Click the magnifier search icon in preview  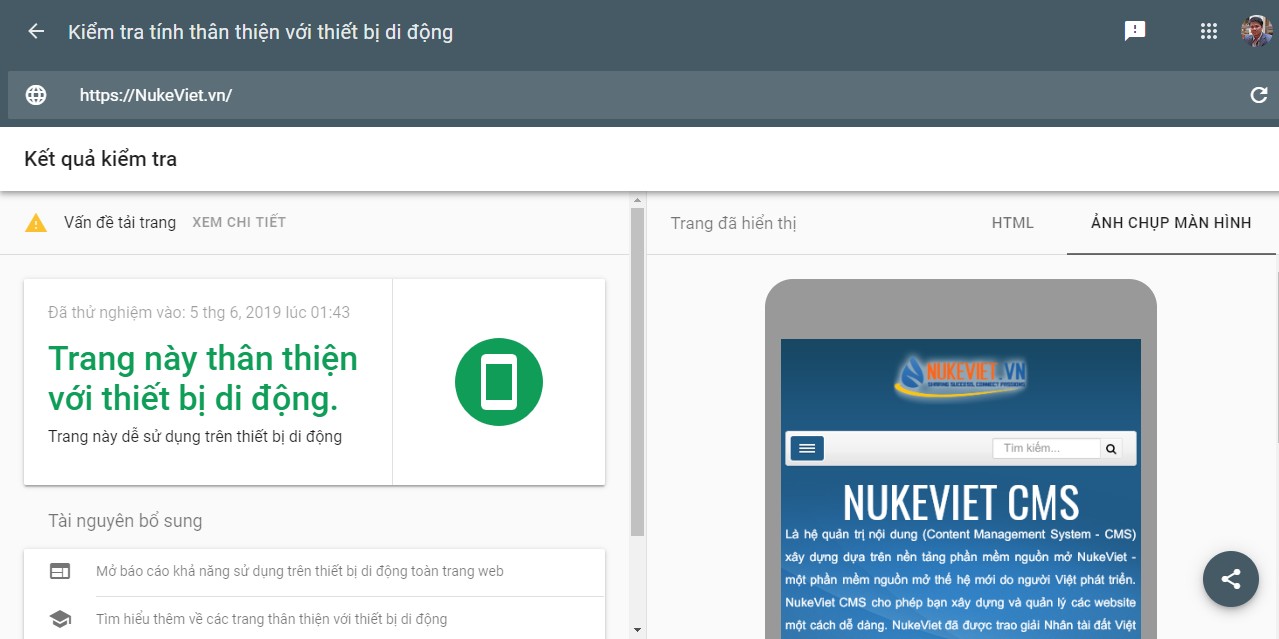click(1111, 449)
